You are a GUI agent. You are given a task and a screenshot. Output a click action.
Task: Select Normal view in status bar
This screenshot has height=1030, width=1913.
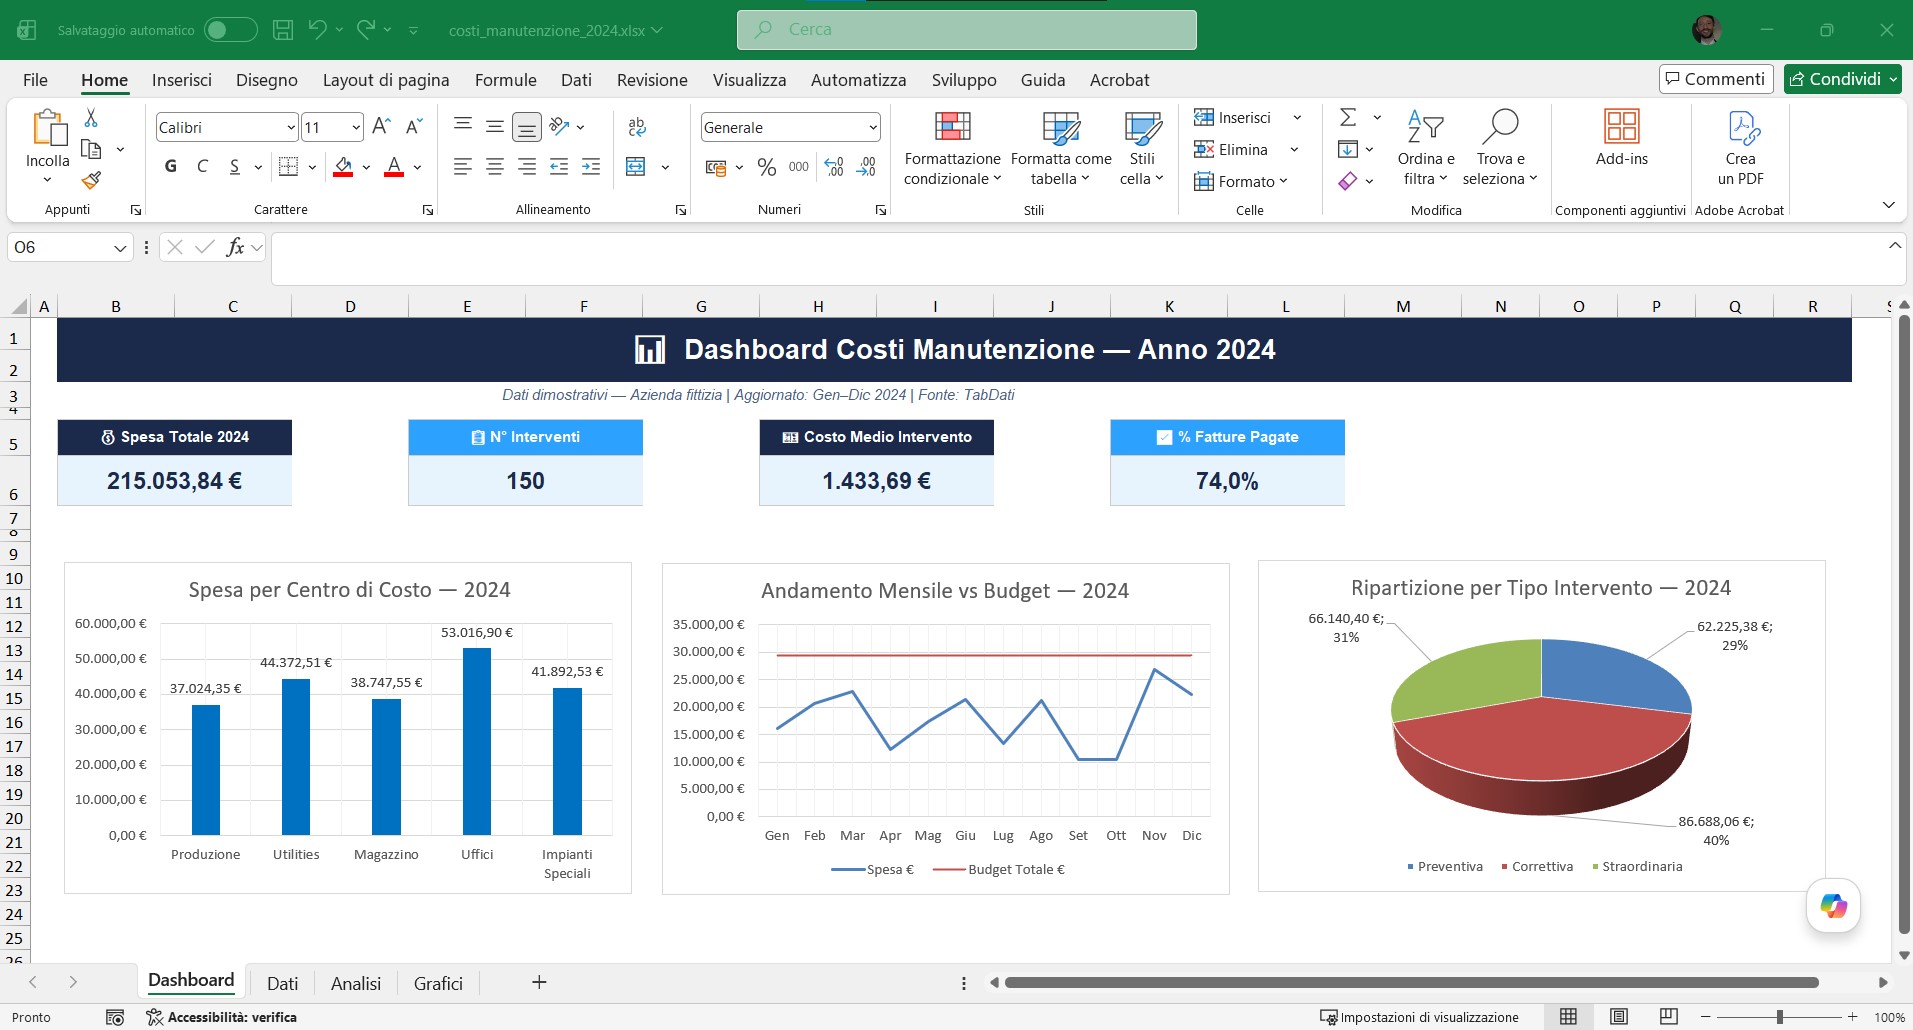click(x=1569, y=1017)
